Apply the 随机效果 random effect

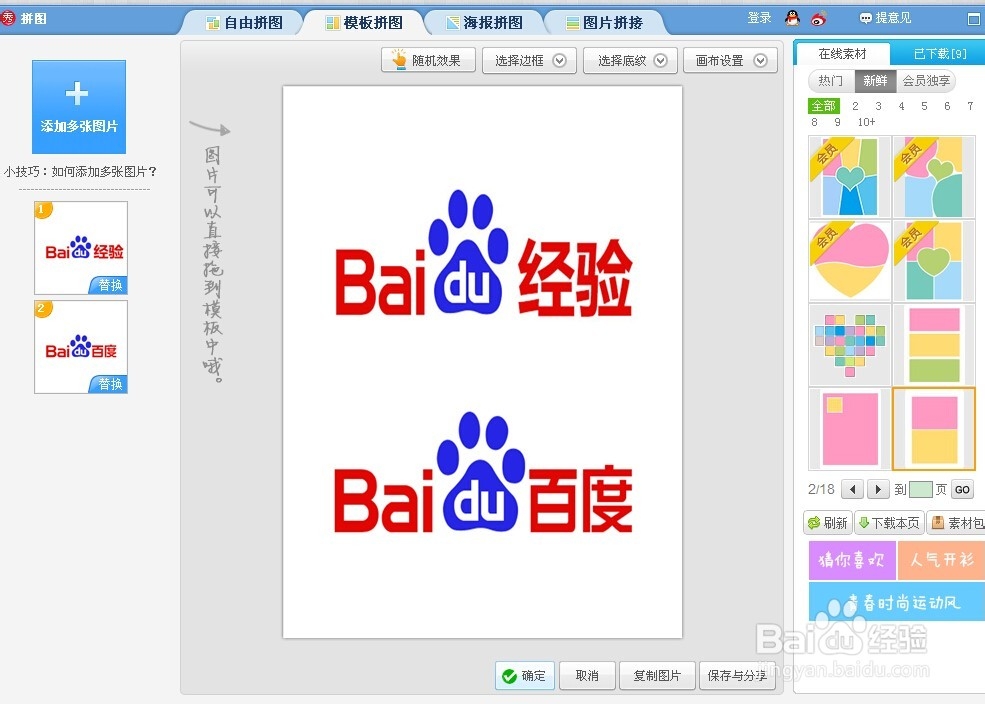click(428, 60)
